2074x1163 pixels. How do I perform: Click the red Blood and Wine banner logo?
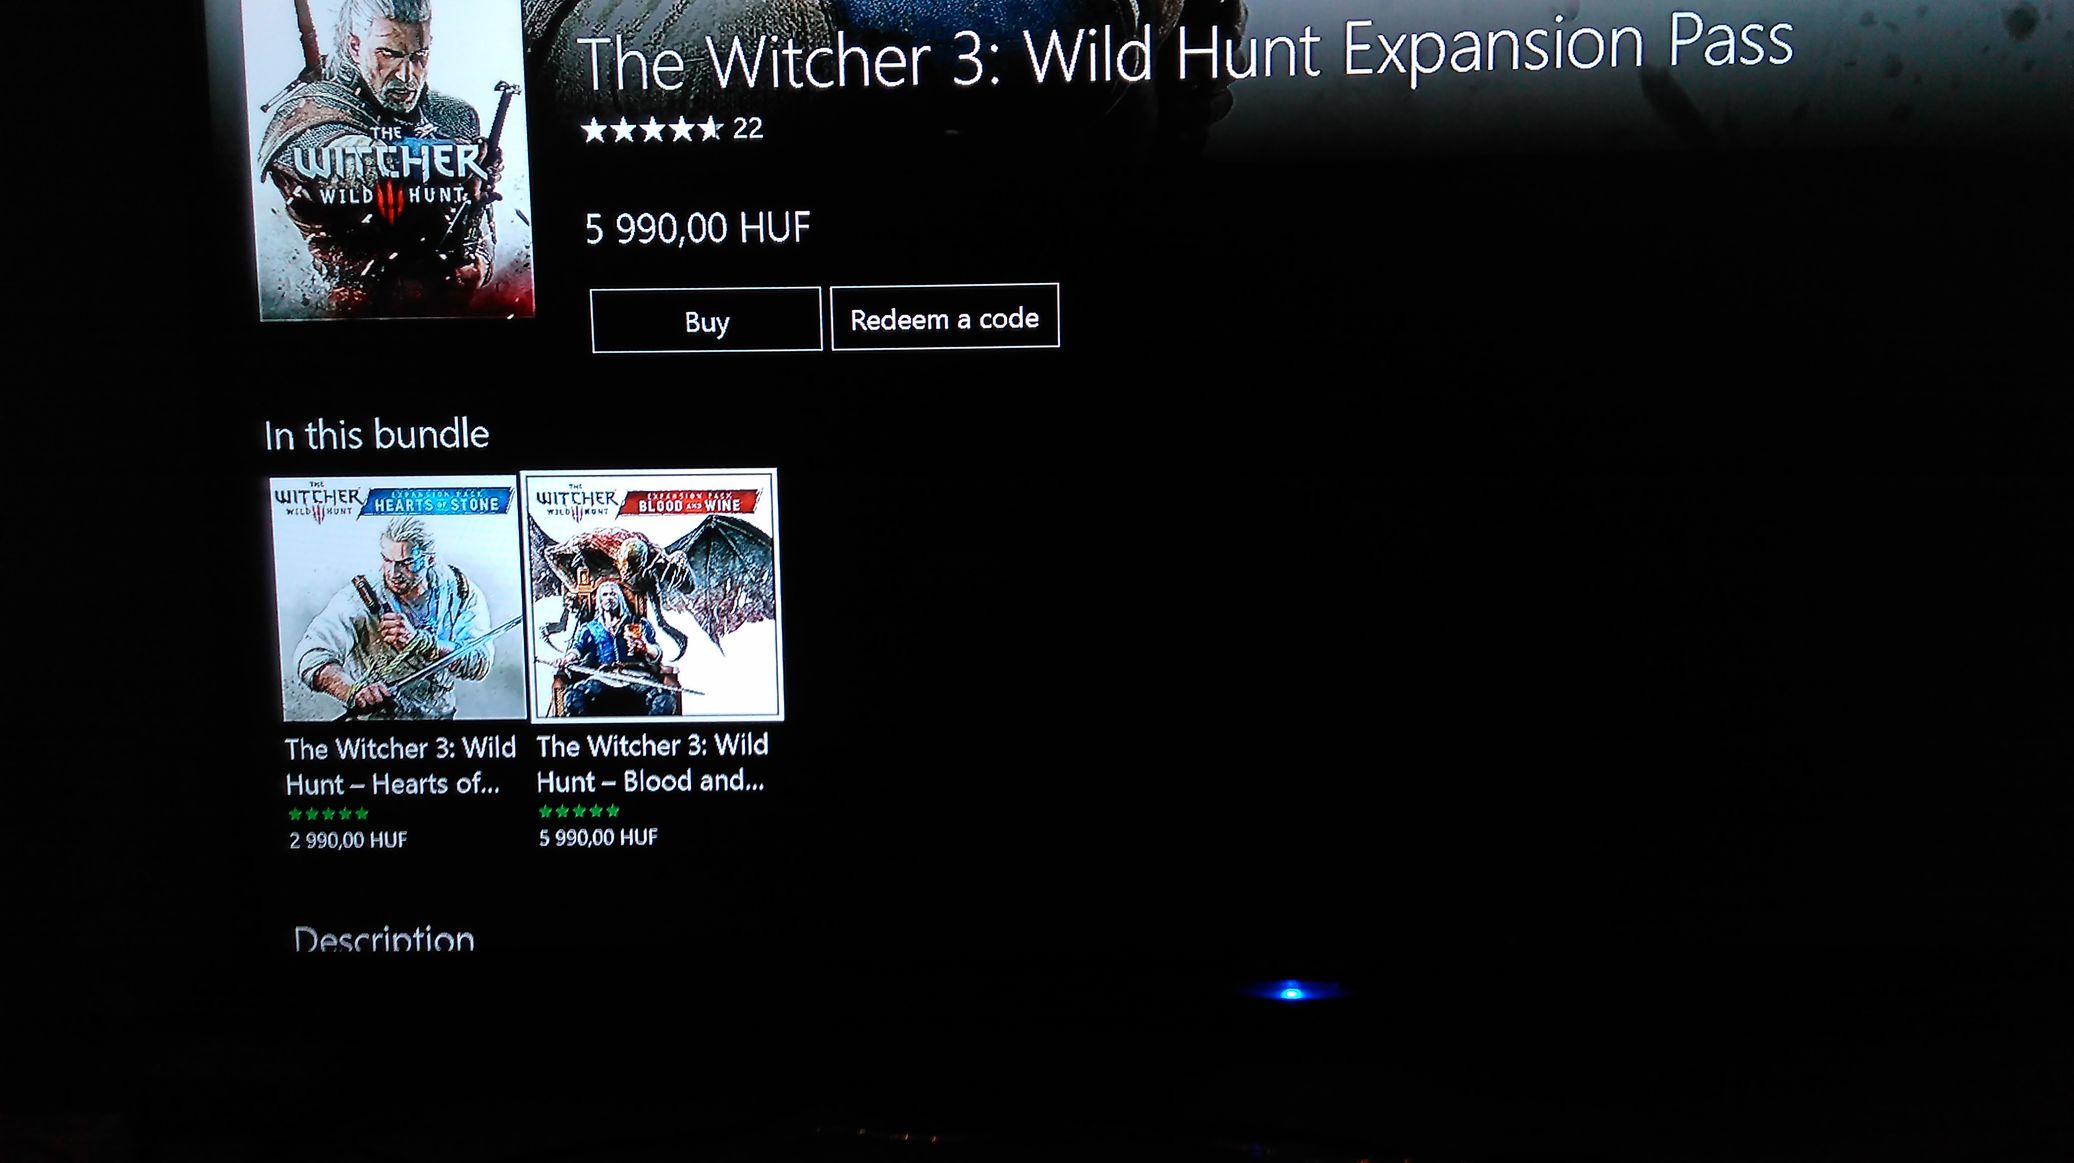click(691, 502)
